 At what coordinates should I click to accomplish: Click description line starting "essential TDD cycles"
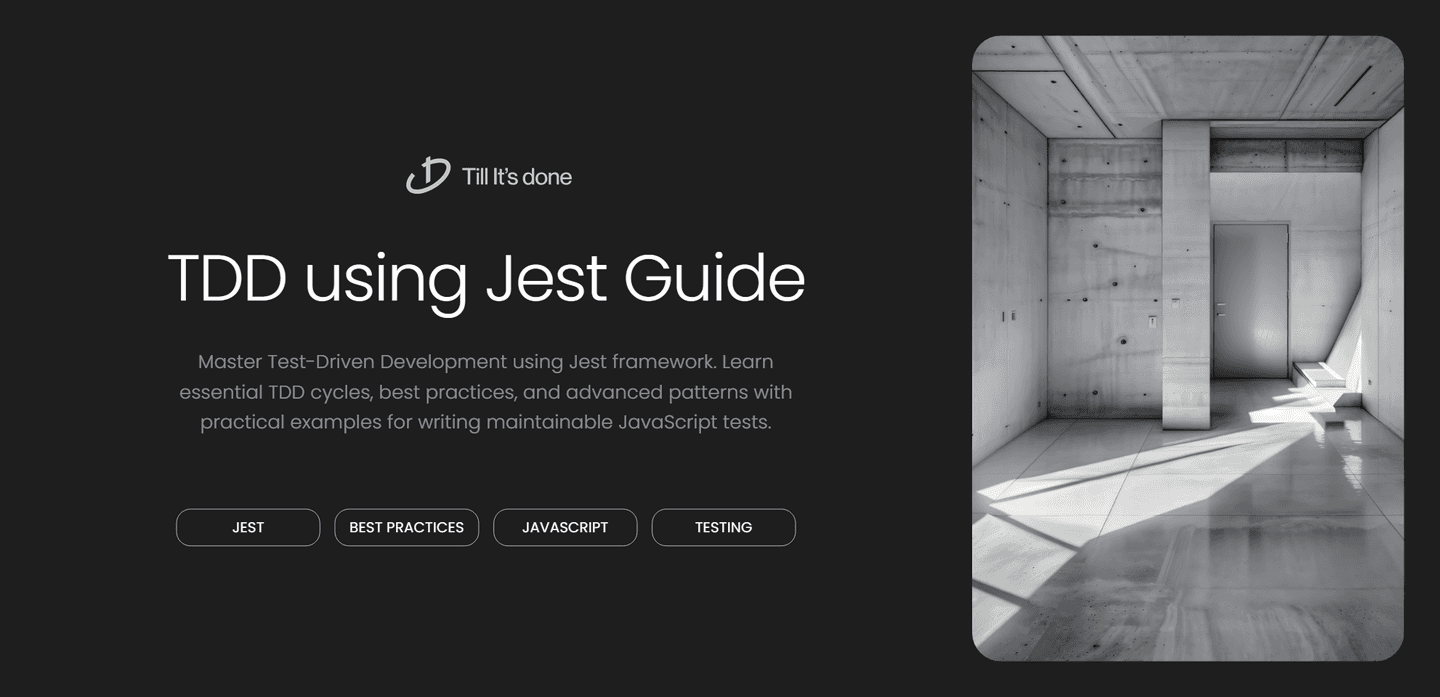[485, 391]
